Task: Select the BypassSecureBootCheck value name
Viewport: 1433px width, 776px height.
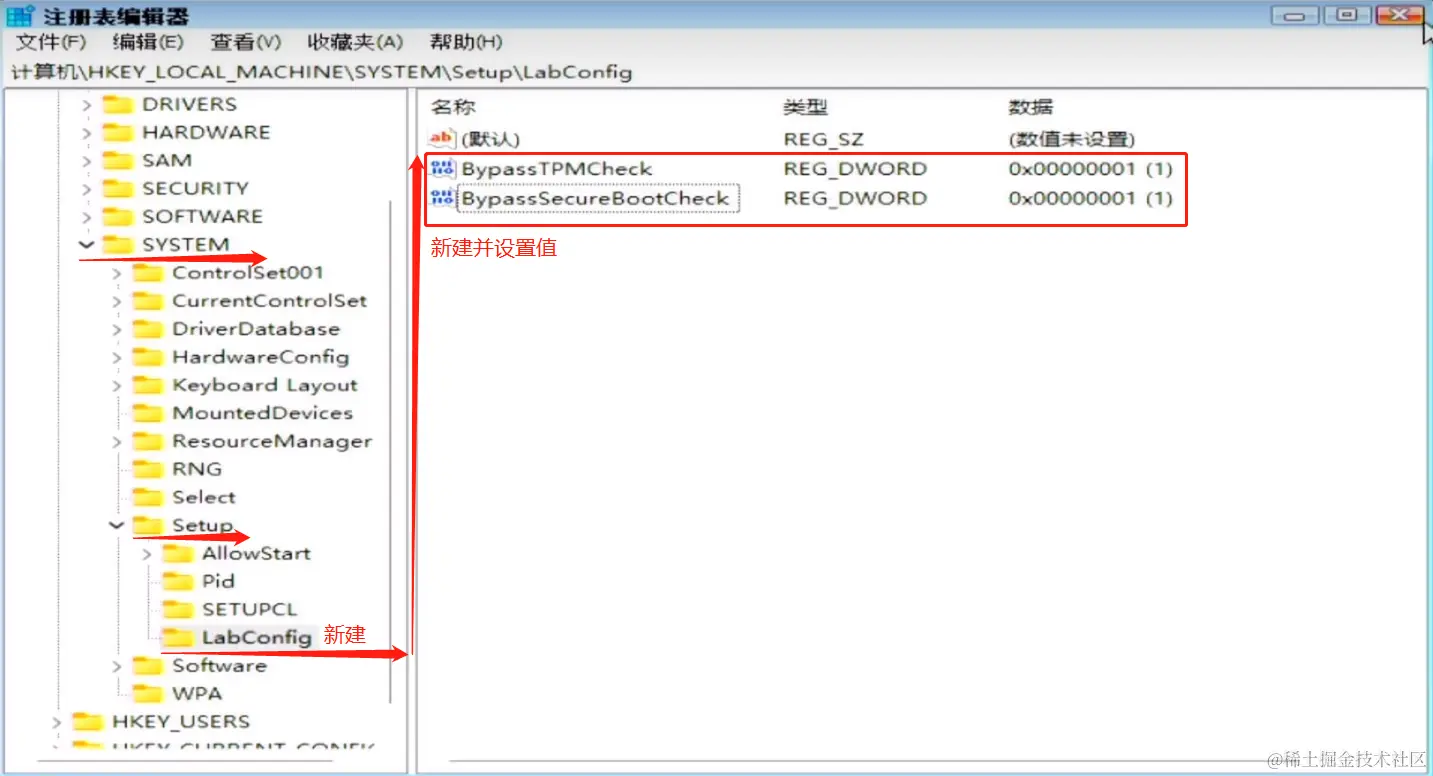Action: point(596,199)
